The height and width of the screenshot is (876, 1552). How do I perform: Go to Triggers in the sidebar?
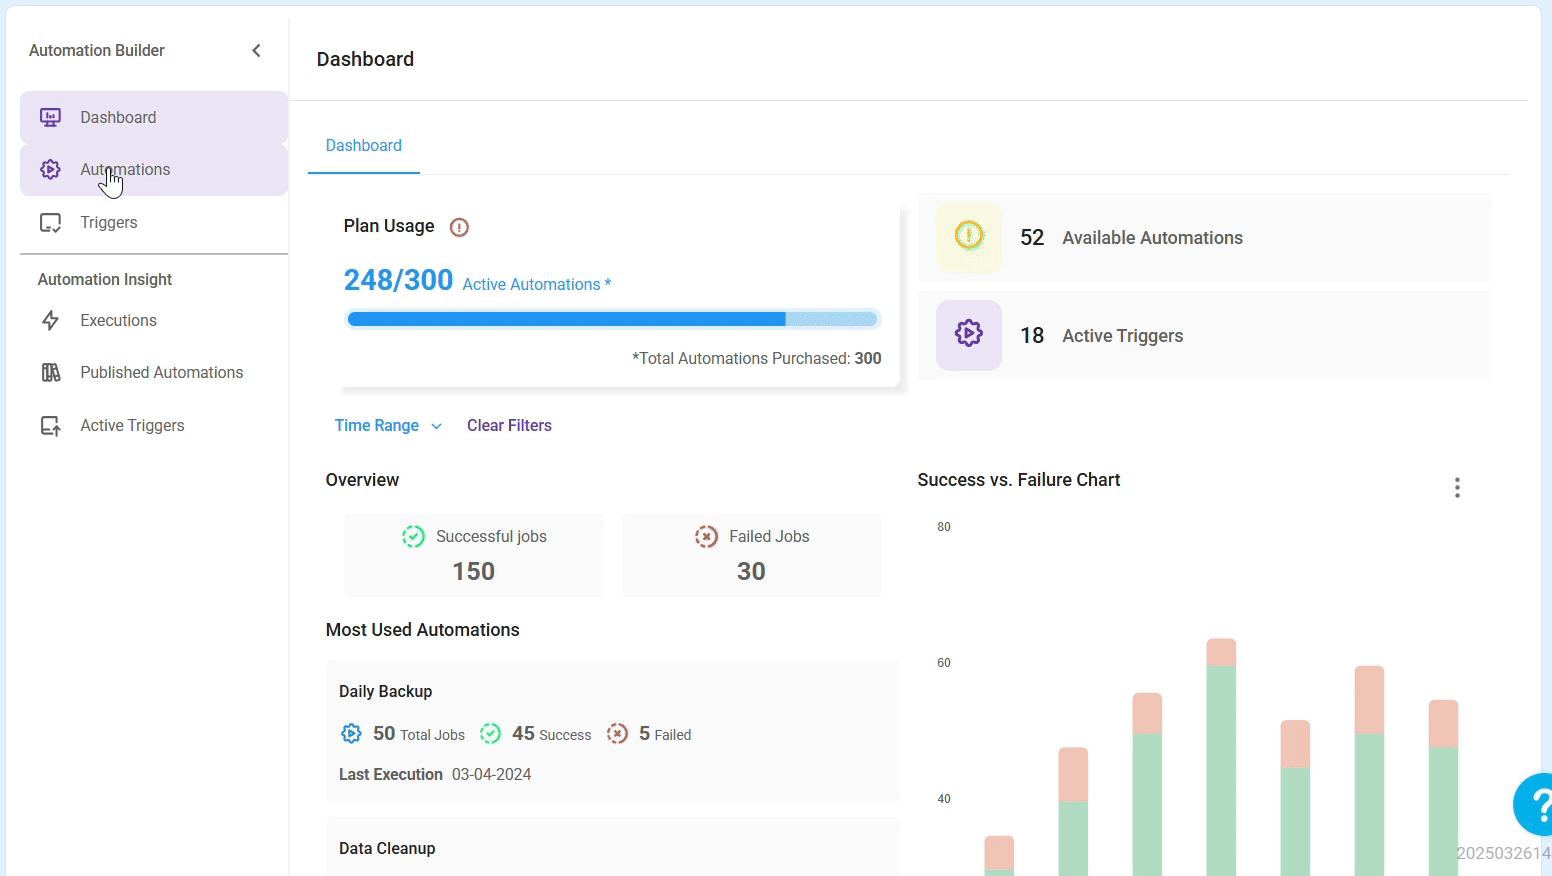click(154, 222)
